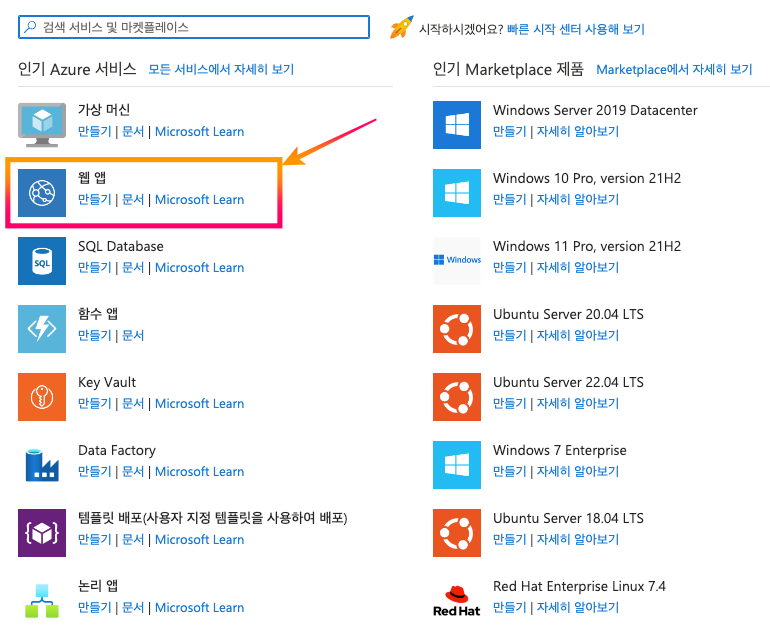770x637 pixels.
Task: Open Microsoft Learn for 템플릿 배포
Action: pos(199,540)
